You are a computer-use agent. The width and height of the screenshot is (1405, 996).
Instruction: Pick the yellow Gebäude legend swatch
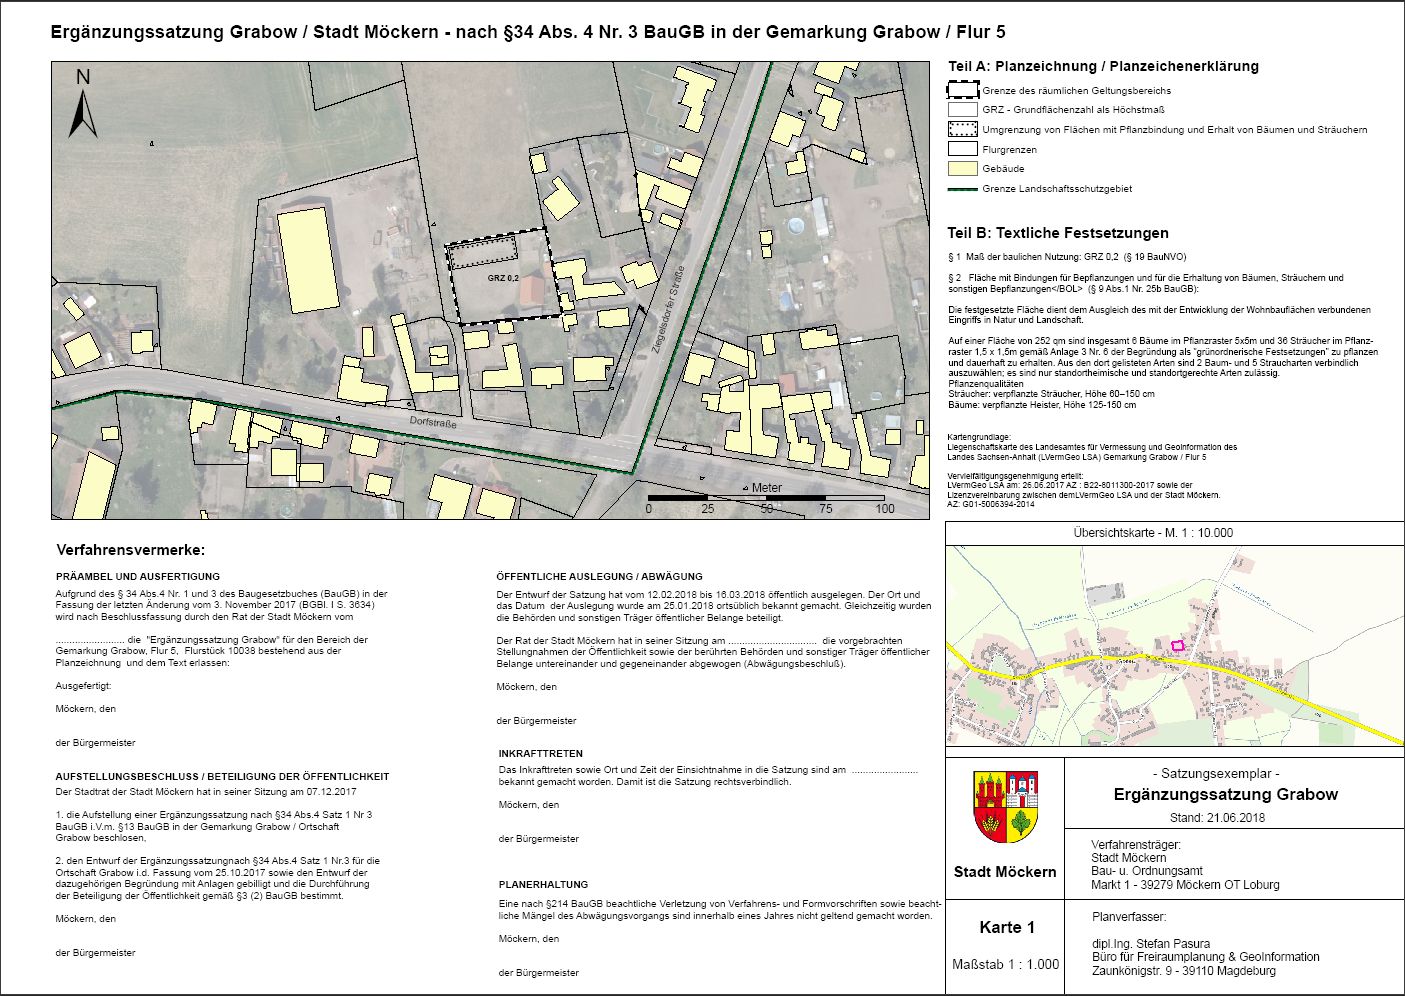click(962, 169)
